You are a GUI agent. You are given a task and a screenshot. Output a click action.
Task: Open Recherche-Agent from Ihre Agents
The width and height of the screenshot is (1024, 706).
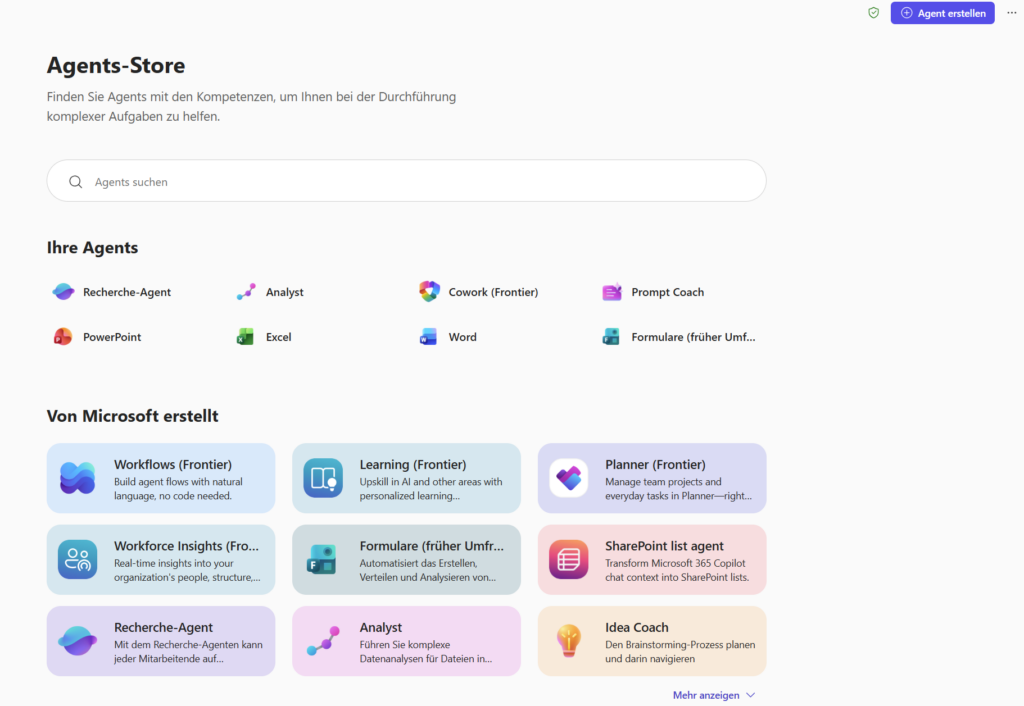(x=127, y=292)
